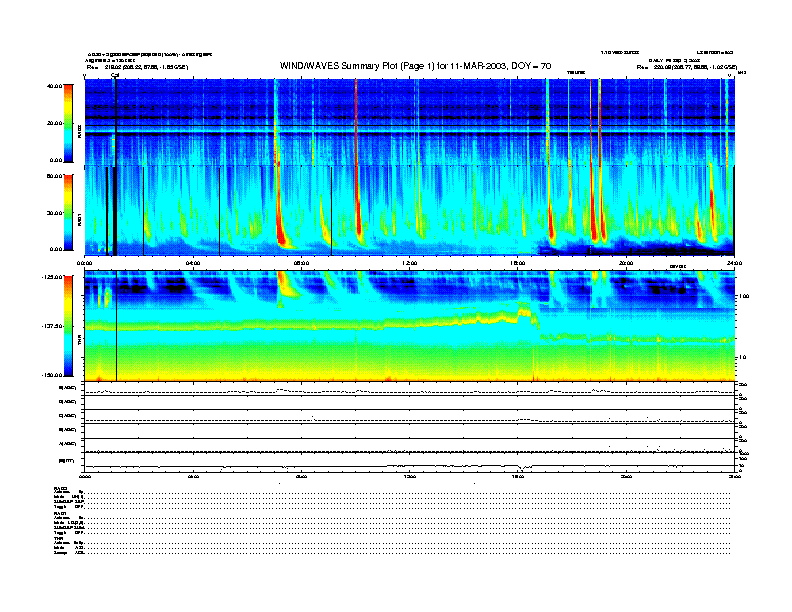Click the 04:00 tick under the RAD1 spectrogram
The height and width of the screenshot is (612, 792).
[193, 263]
